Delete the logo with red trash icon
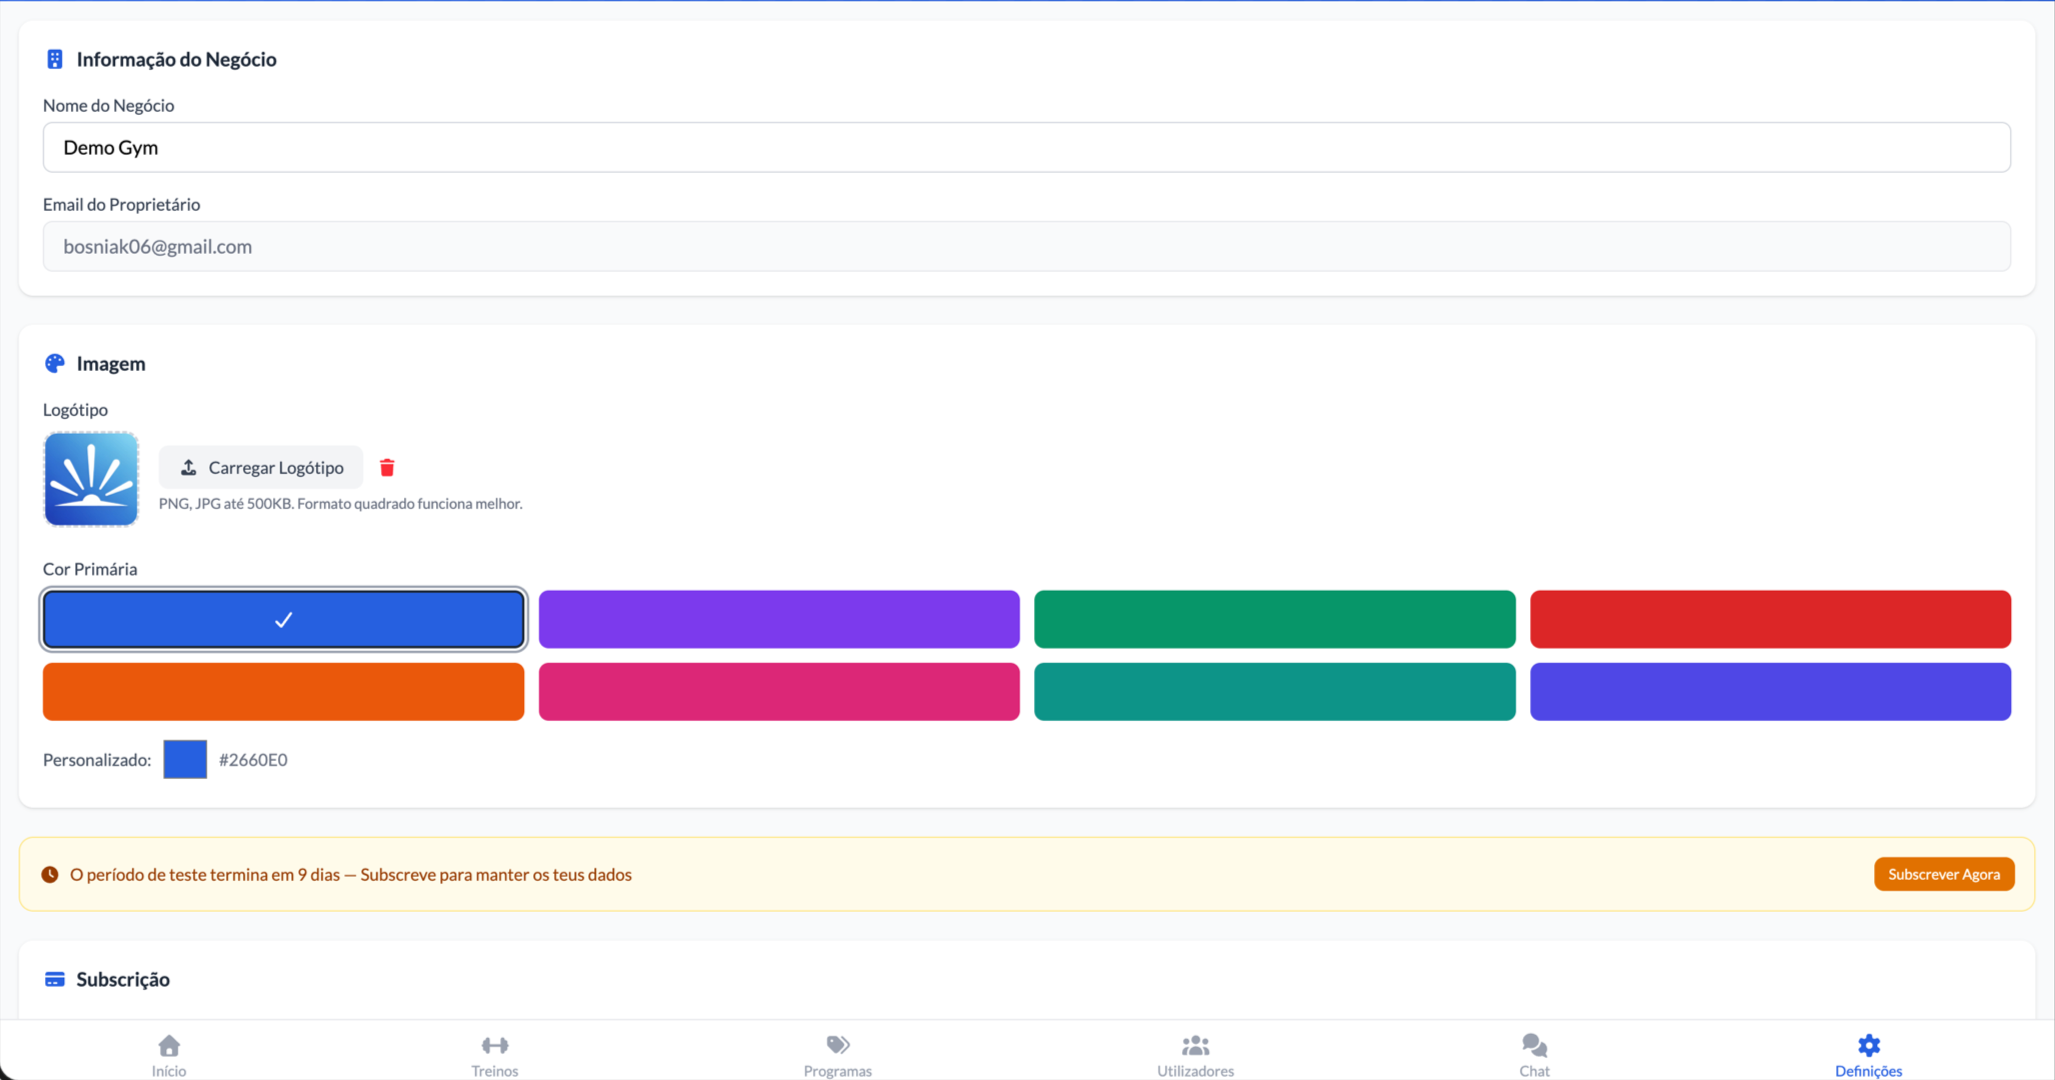This screenshot has width=2055, height=1080. pos(387,467)
